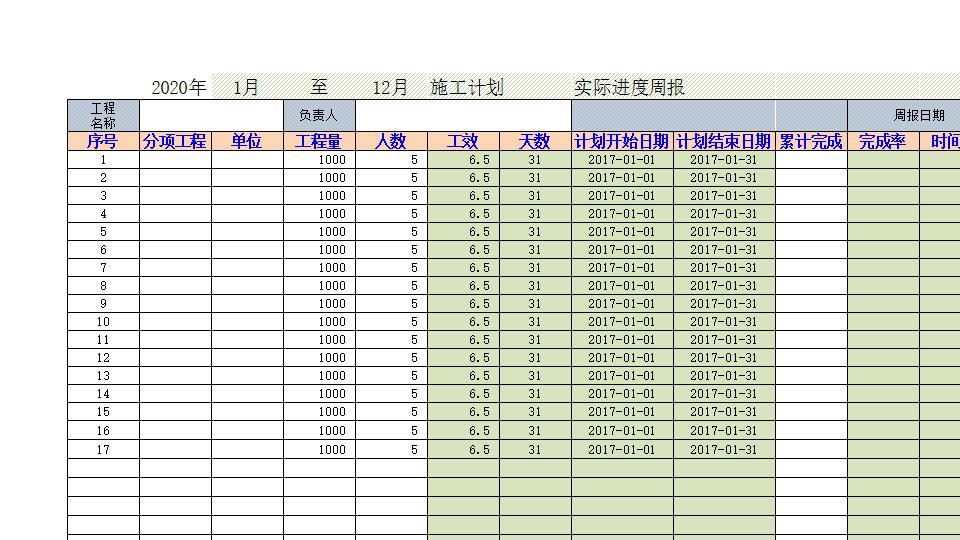This screenshot has height=540, width=960.
Task: Select the 6.5 工效 cell in row 10
Action: 463,321
